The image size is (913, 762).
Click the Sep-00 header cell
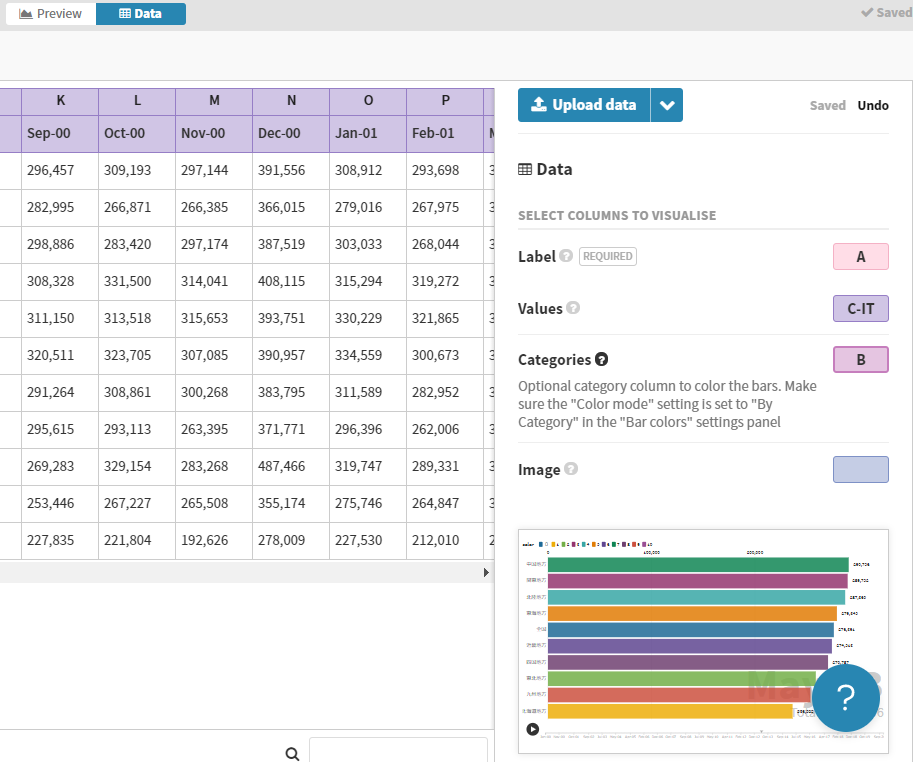tap(60, 133)
